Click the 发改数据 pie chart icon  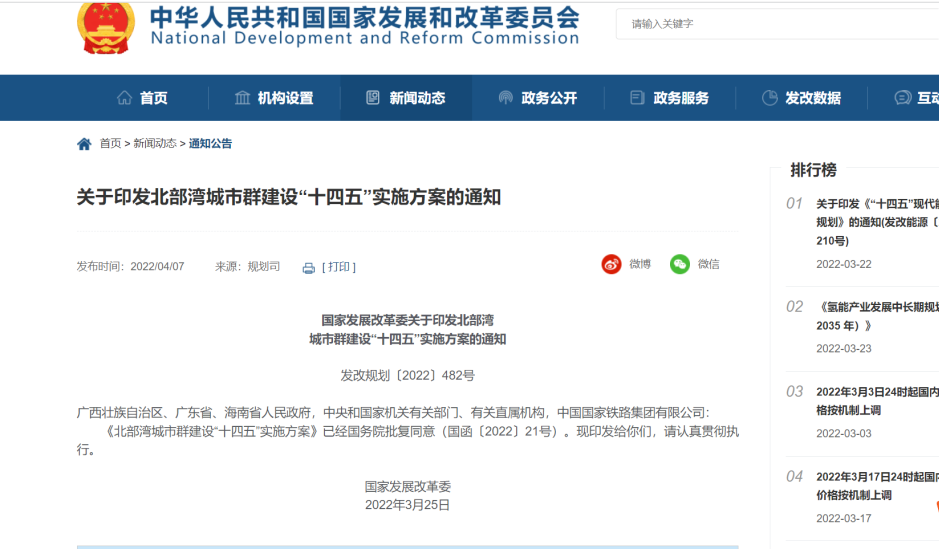769,98
